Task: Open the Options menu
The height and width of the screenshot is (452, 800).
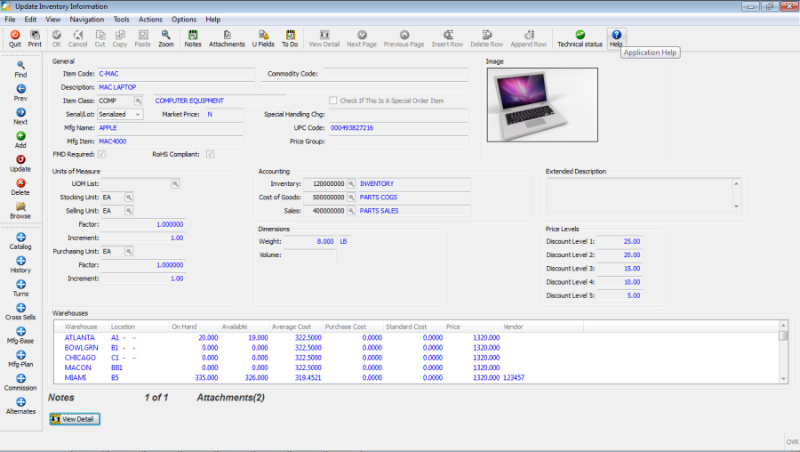Action: click(x=184, y=19)
